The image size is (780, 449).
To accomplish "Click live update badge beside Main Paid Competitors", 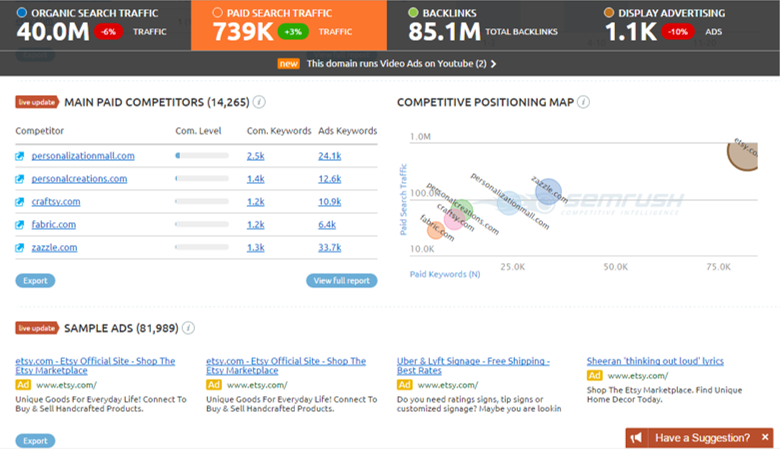I will (x=37, y=102).
